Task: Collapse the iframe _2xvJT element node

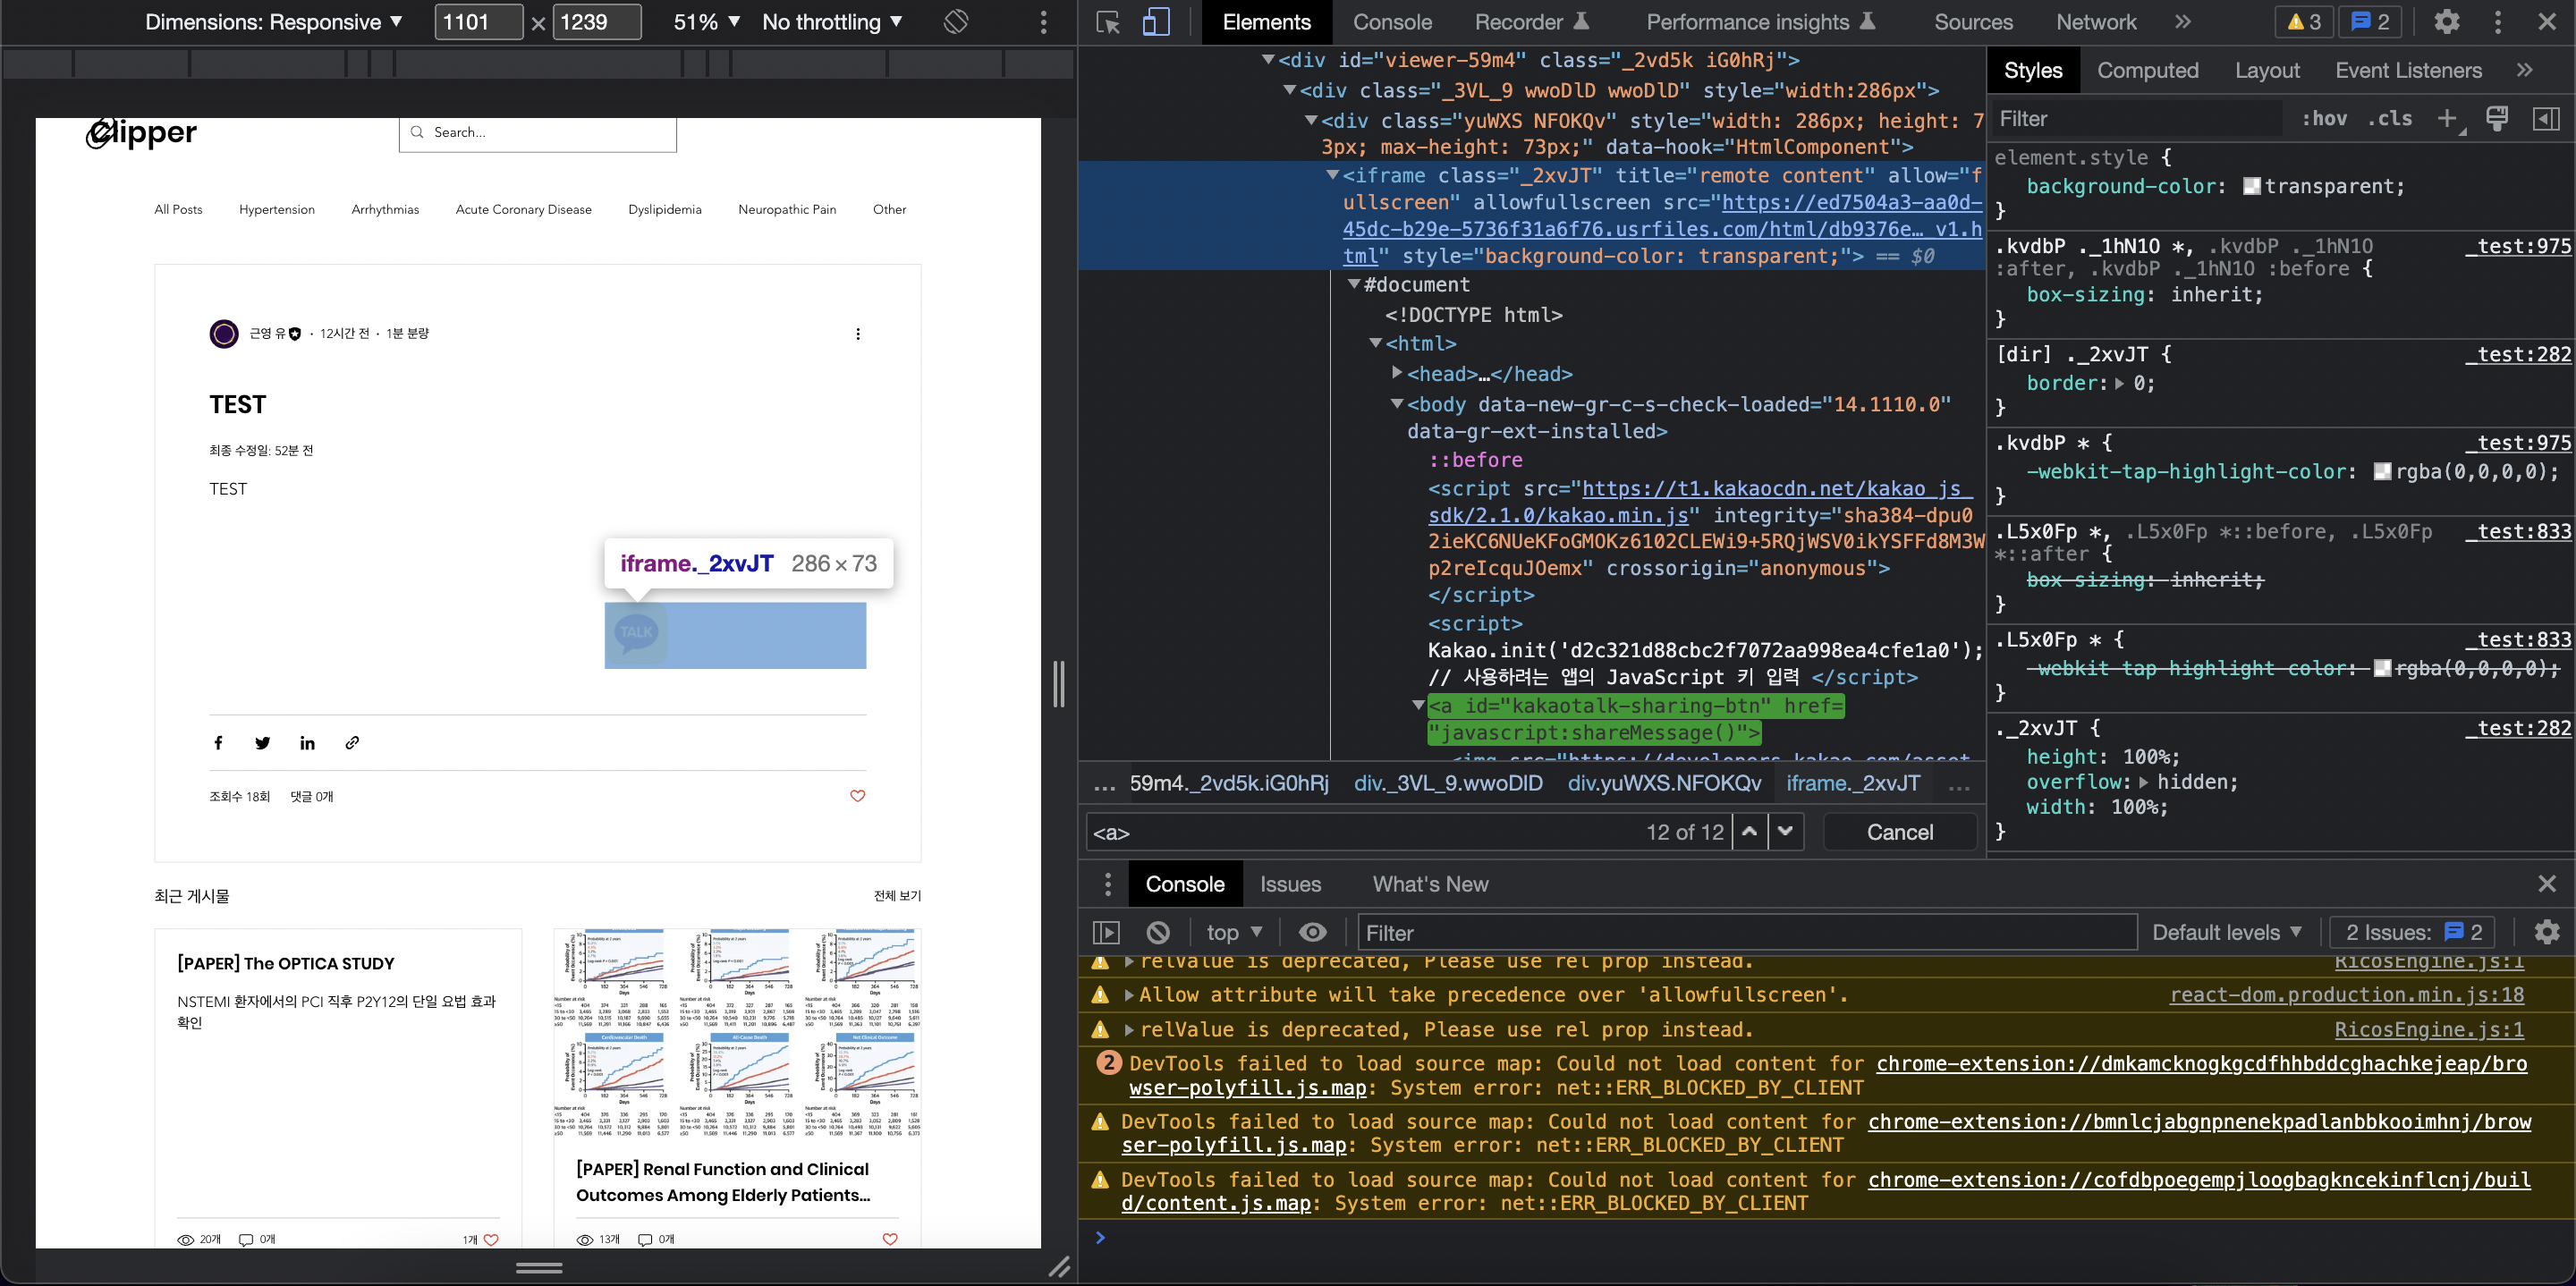Action: click(1332, 176)
